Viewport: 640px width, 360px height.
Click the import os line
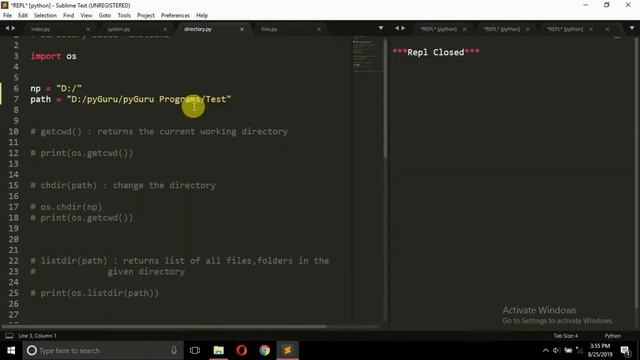pyautogui.click(x=53, y=56)
